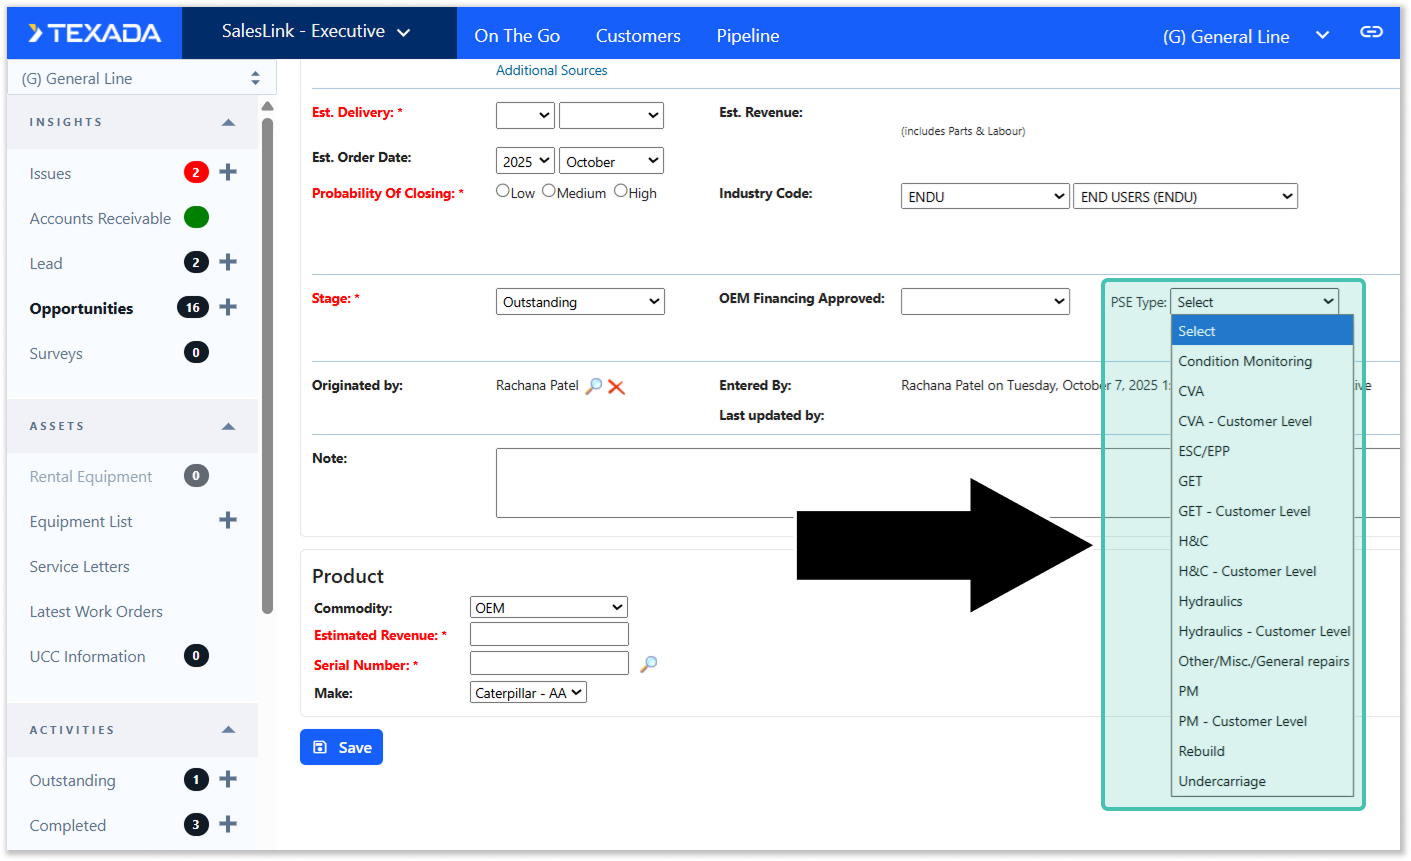Click the Estimated Revenue input field
1411x861 pixels.
[549, 634]
